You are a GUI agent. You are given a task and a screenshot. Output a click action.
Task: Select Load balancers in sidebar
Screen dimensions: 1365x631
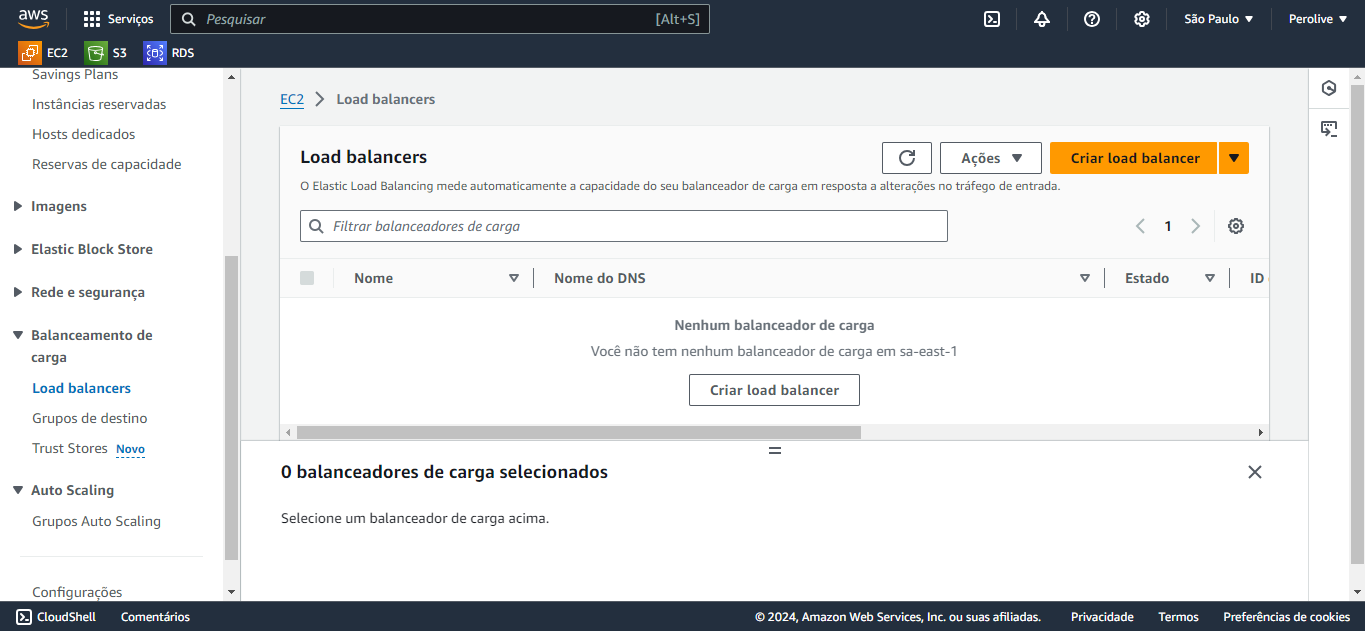81,388
